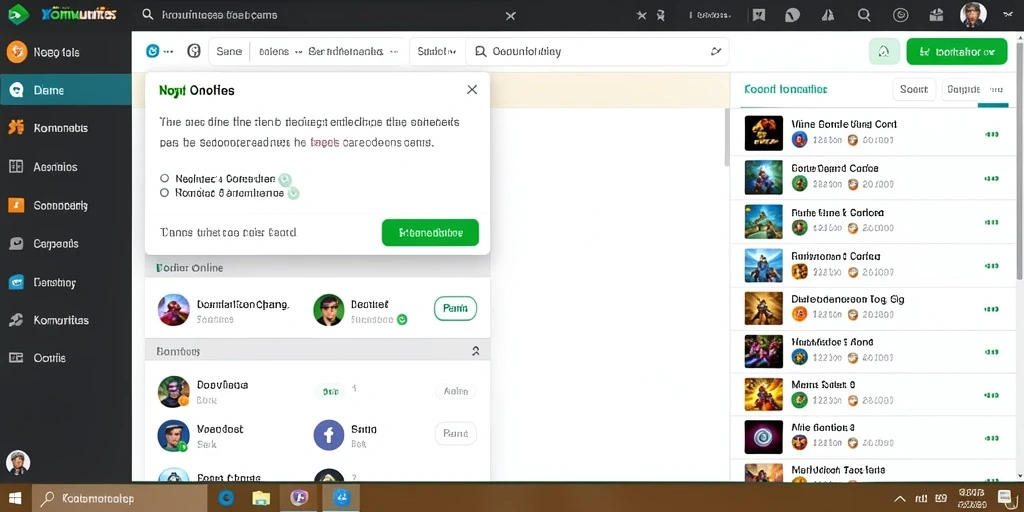Open File Explorer from the taskbar
The height and width of the screenshot is (512, 1024).
coord(261,498)
